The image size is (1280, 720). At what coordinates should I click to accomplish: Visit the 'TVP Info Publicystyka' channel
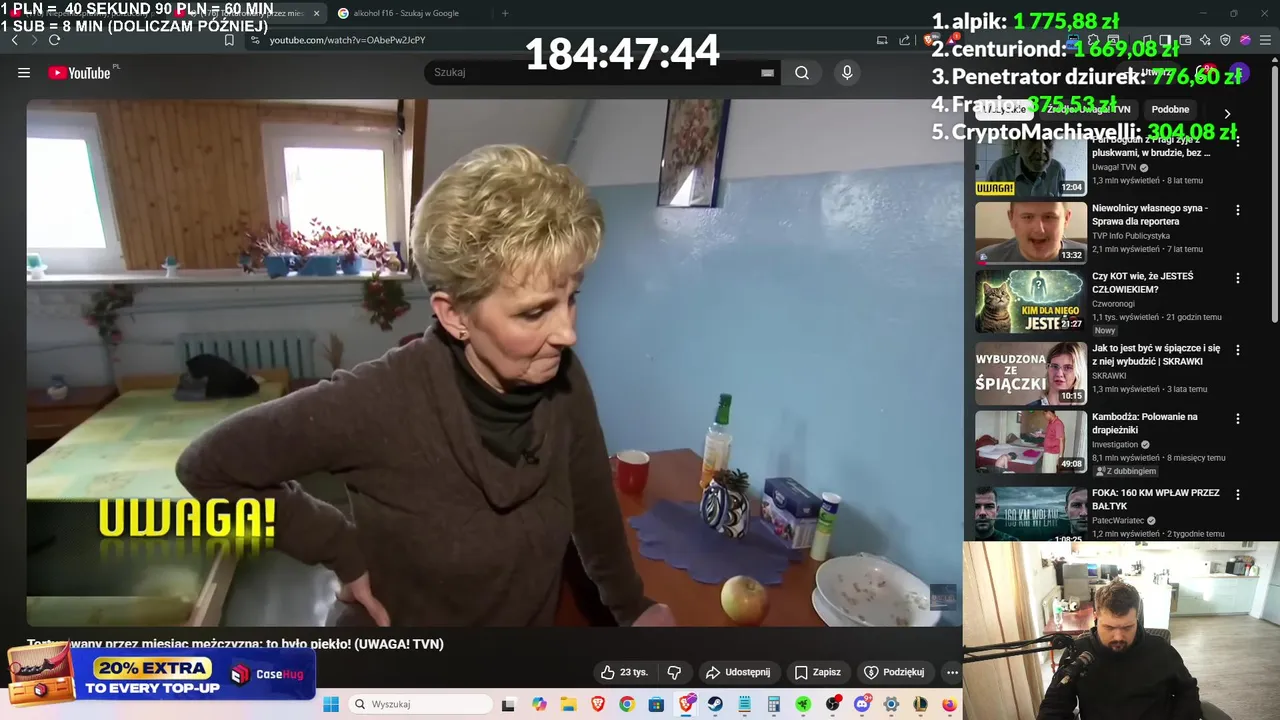click(1131, 236)
